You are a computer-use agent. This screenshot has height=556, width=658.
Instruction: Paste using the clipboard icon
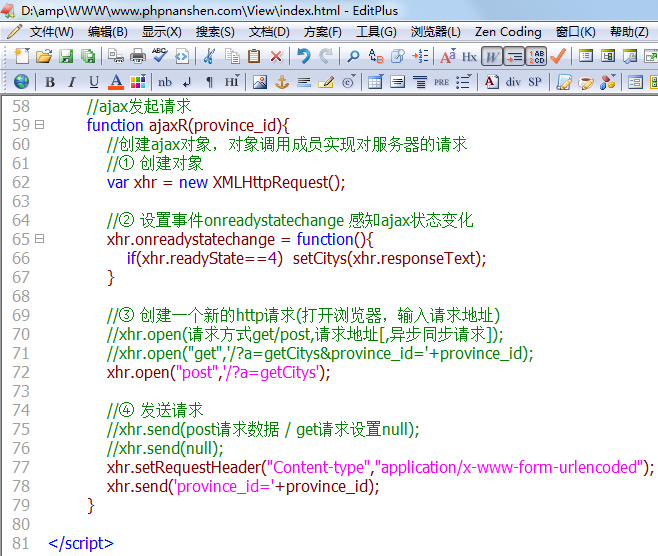[x=254, y=56]
